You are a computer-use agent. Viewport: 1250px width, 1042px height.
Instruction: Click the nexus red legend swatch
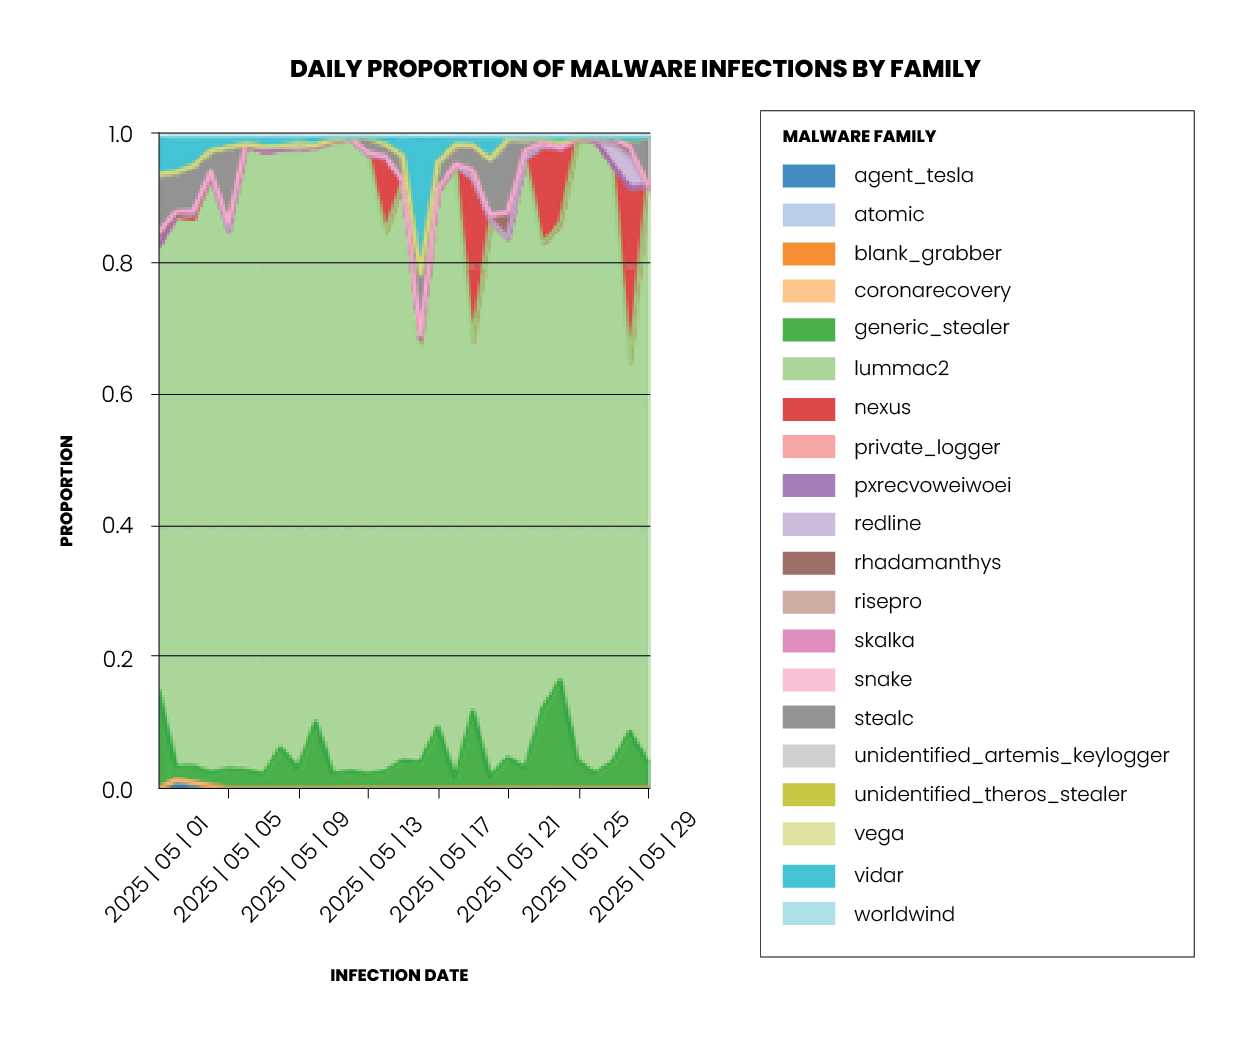(808, 408)
